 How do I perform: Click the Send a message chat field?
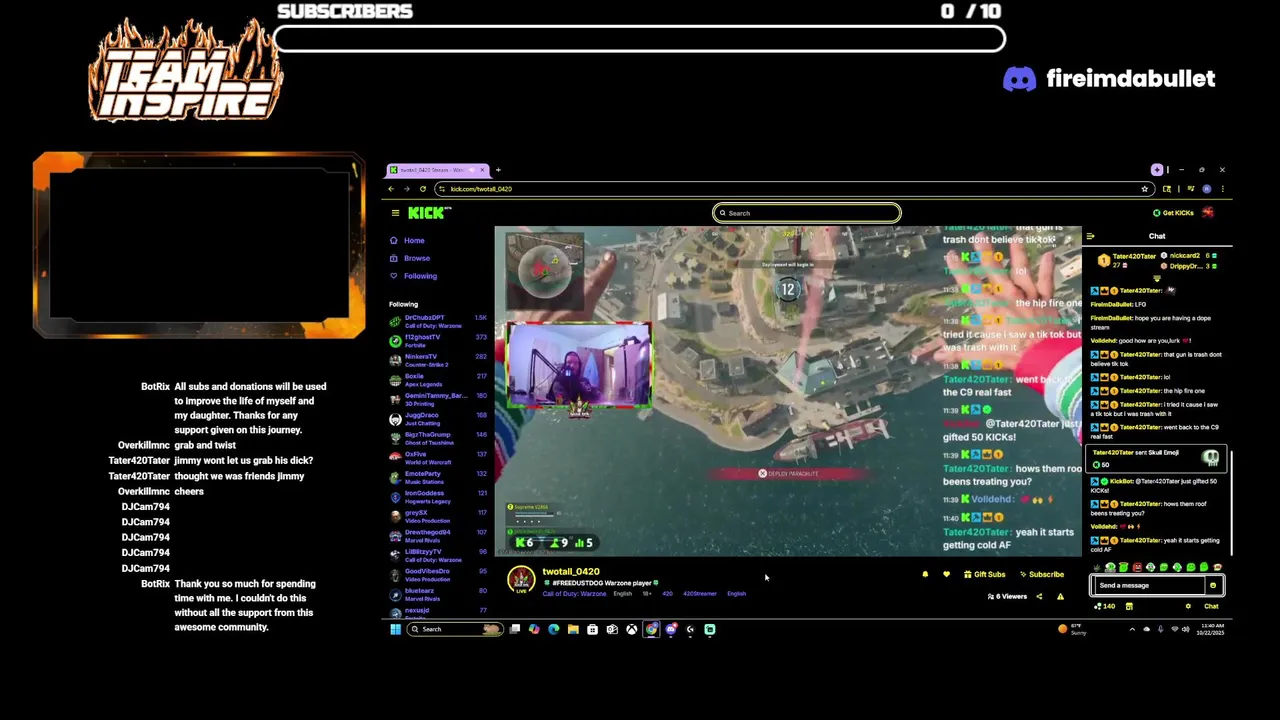tap(1150, 586)
